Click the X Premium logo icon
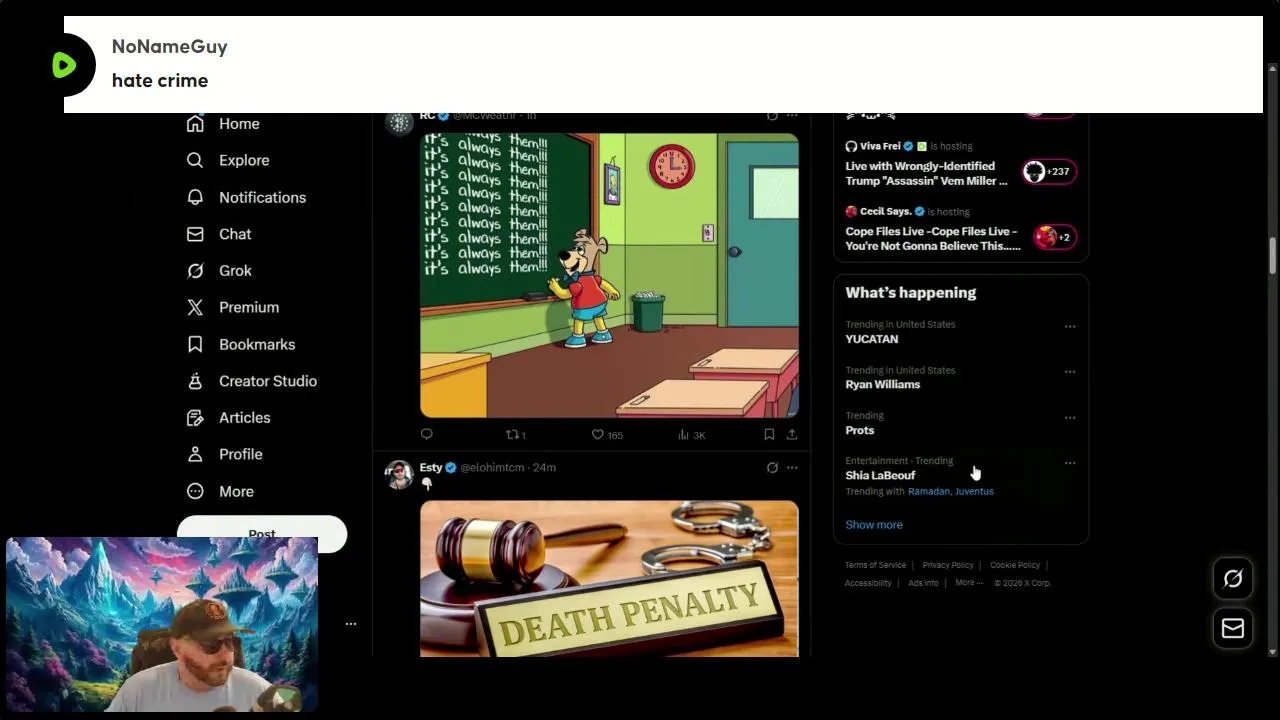Viewport: 1280px width, 720px height. pyautogui.click(x=195, y=307)
